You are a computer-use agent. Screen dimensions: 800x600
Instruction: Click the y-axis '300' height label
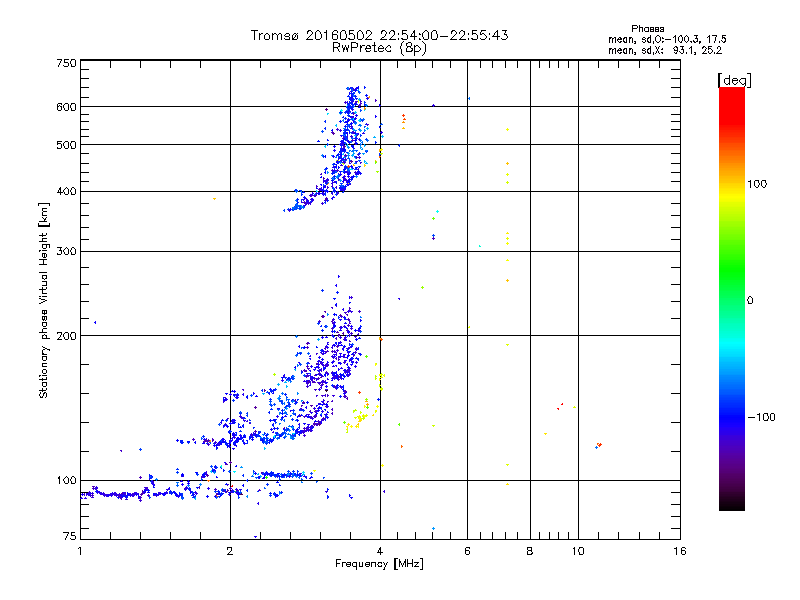[66, 252]
